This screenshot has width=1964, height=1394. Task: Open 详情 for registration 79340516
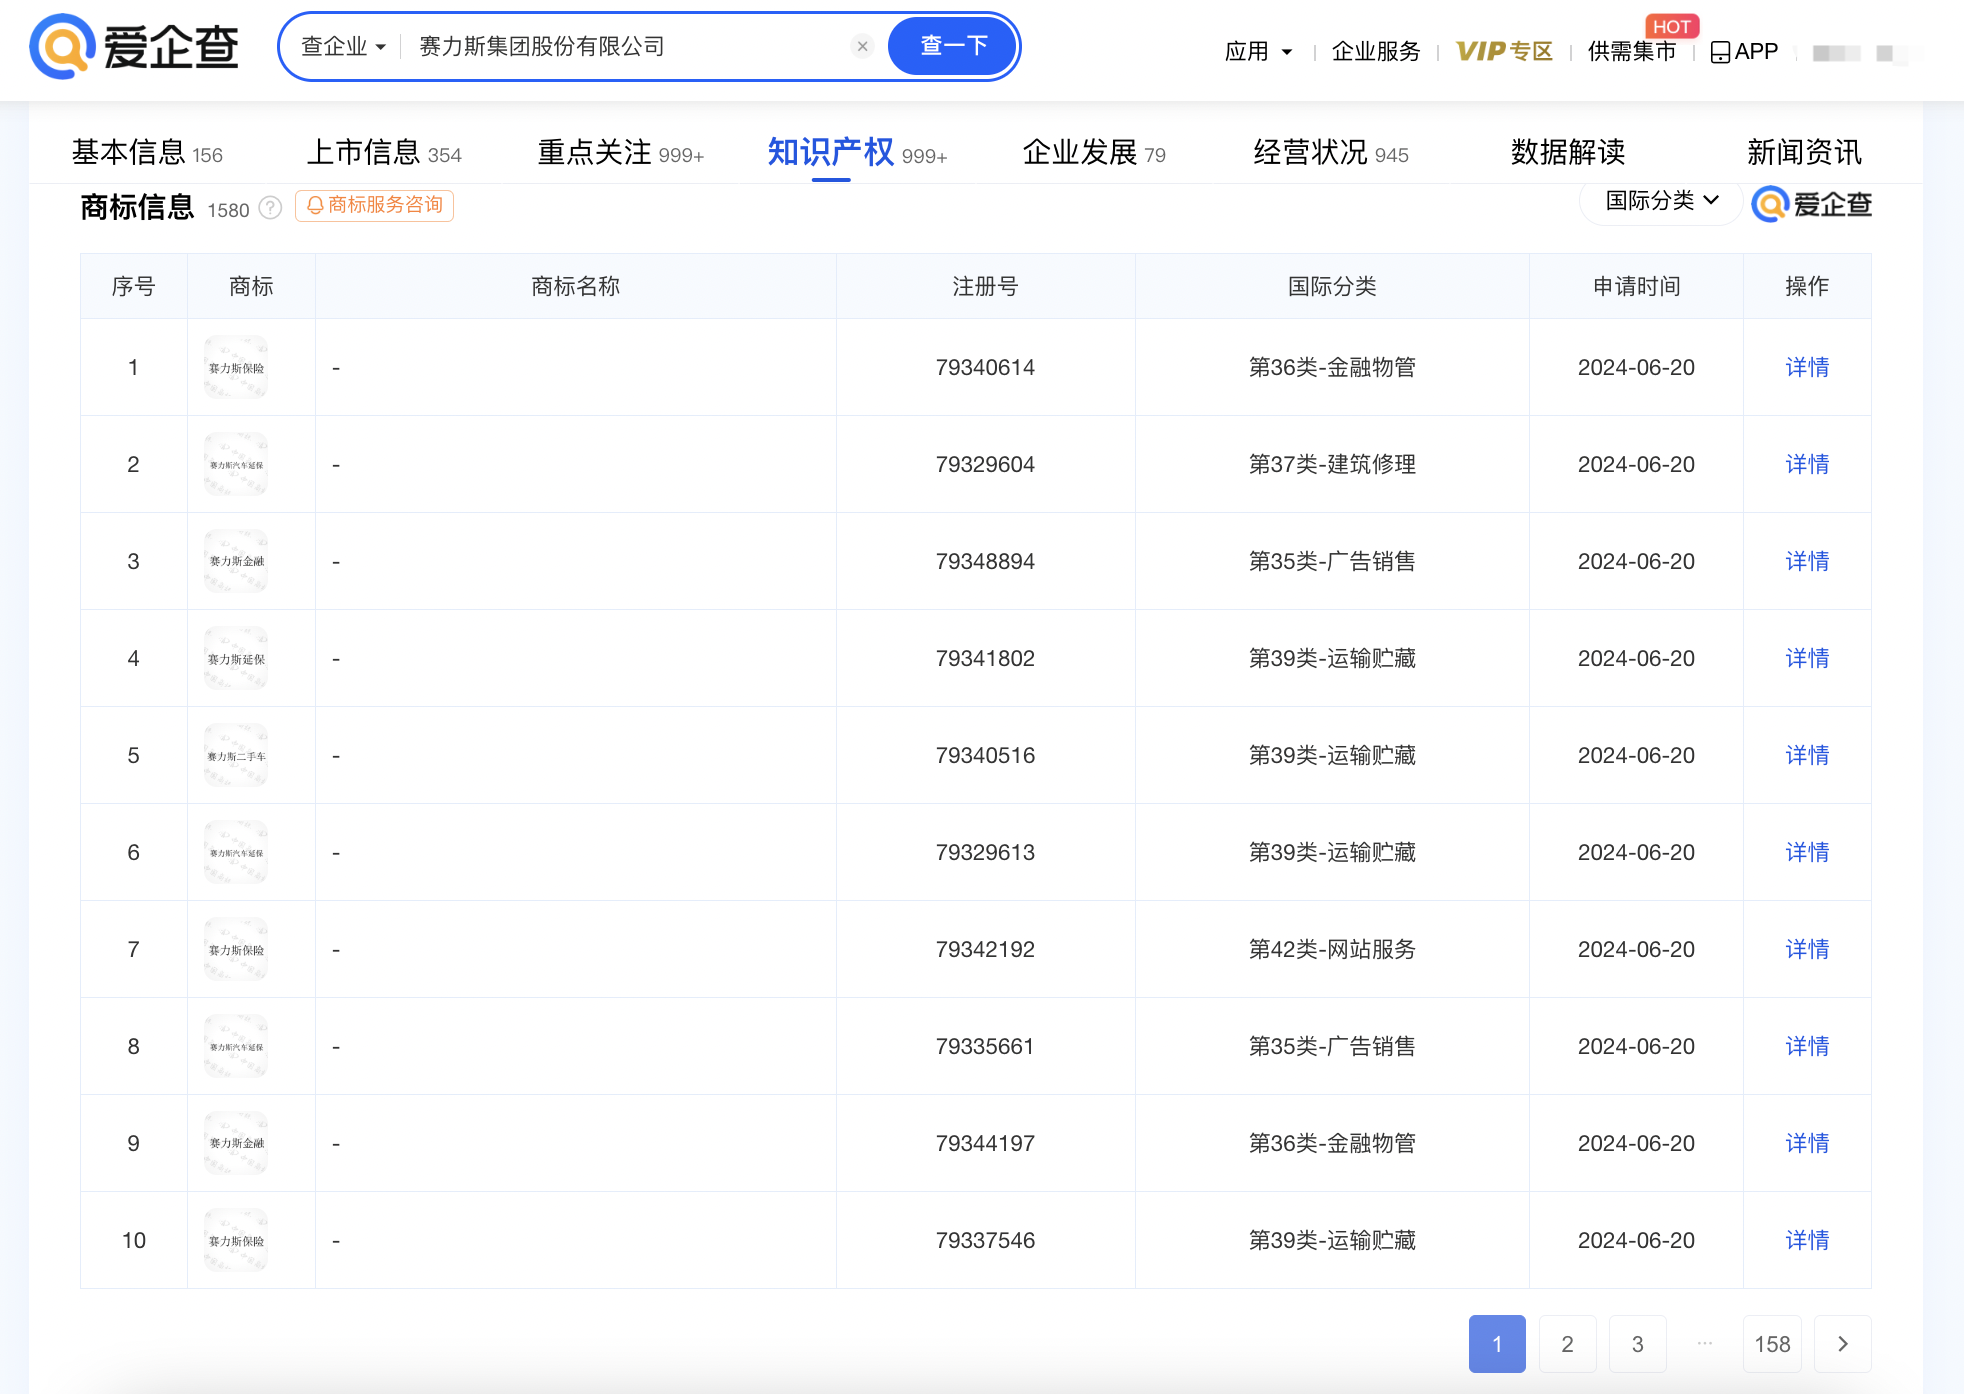(1807, 755)
